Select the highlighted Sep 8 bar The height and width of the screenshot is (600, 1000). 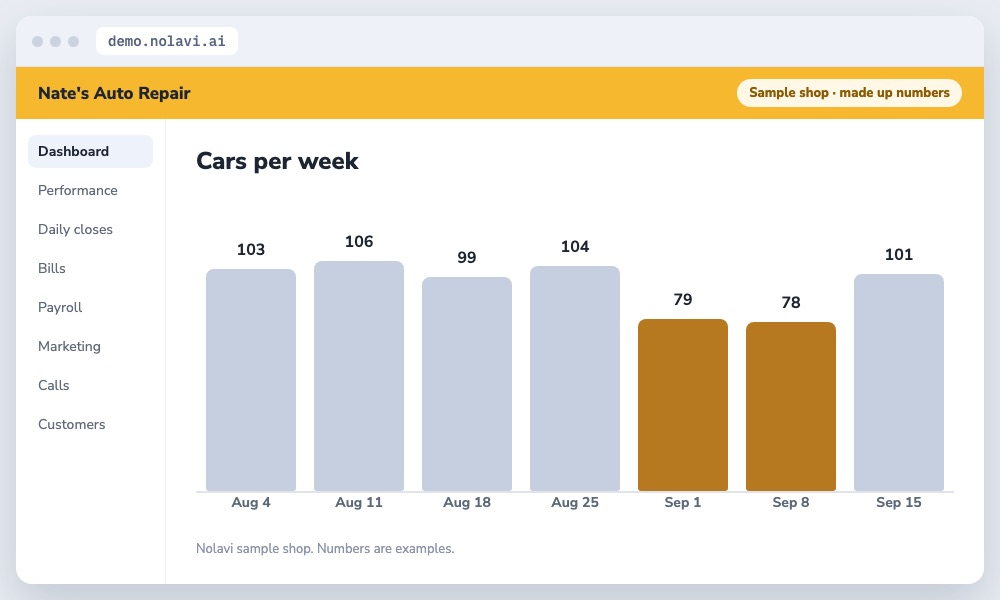[x=791, y=407]
